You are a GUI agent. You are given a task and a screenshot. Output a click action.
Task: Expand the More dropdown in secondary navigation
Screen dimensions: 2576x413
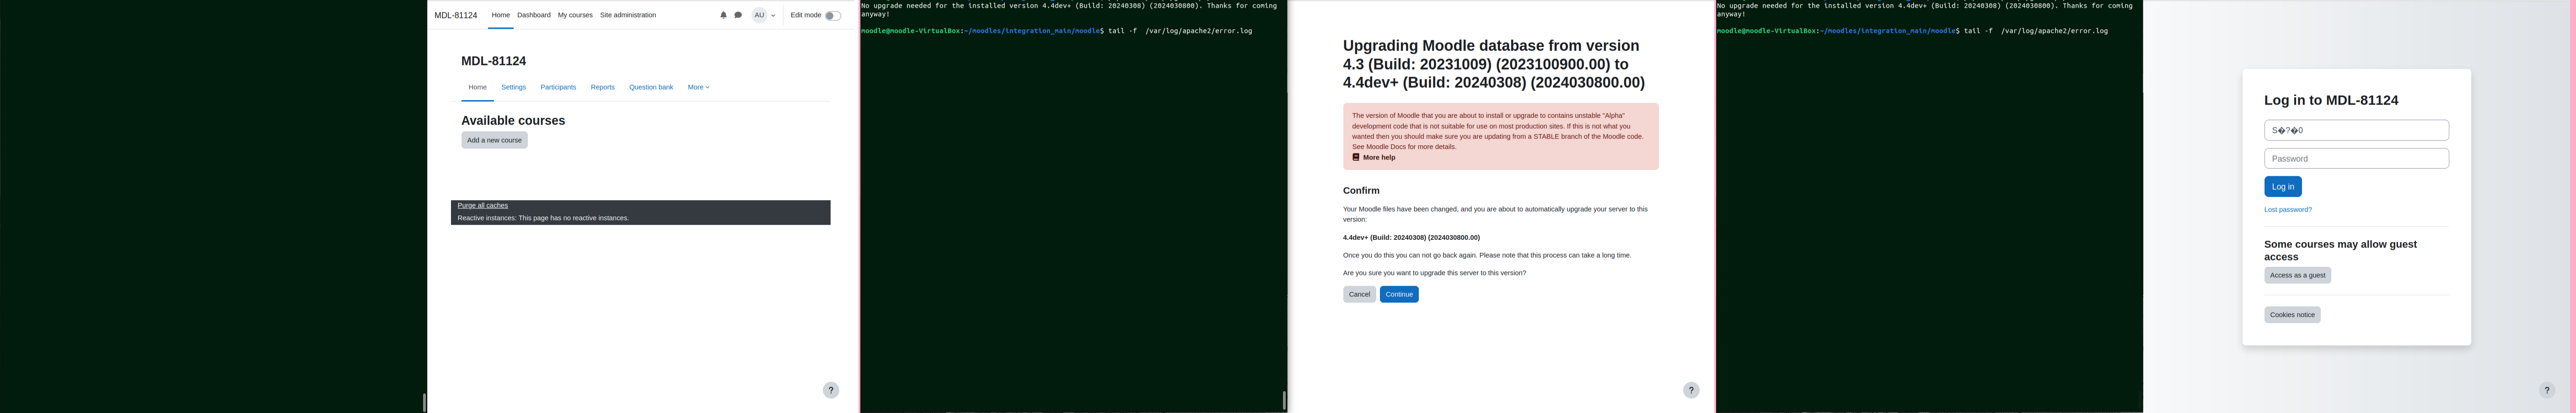(x=698, y=87)
